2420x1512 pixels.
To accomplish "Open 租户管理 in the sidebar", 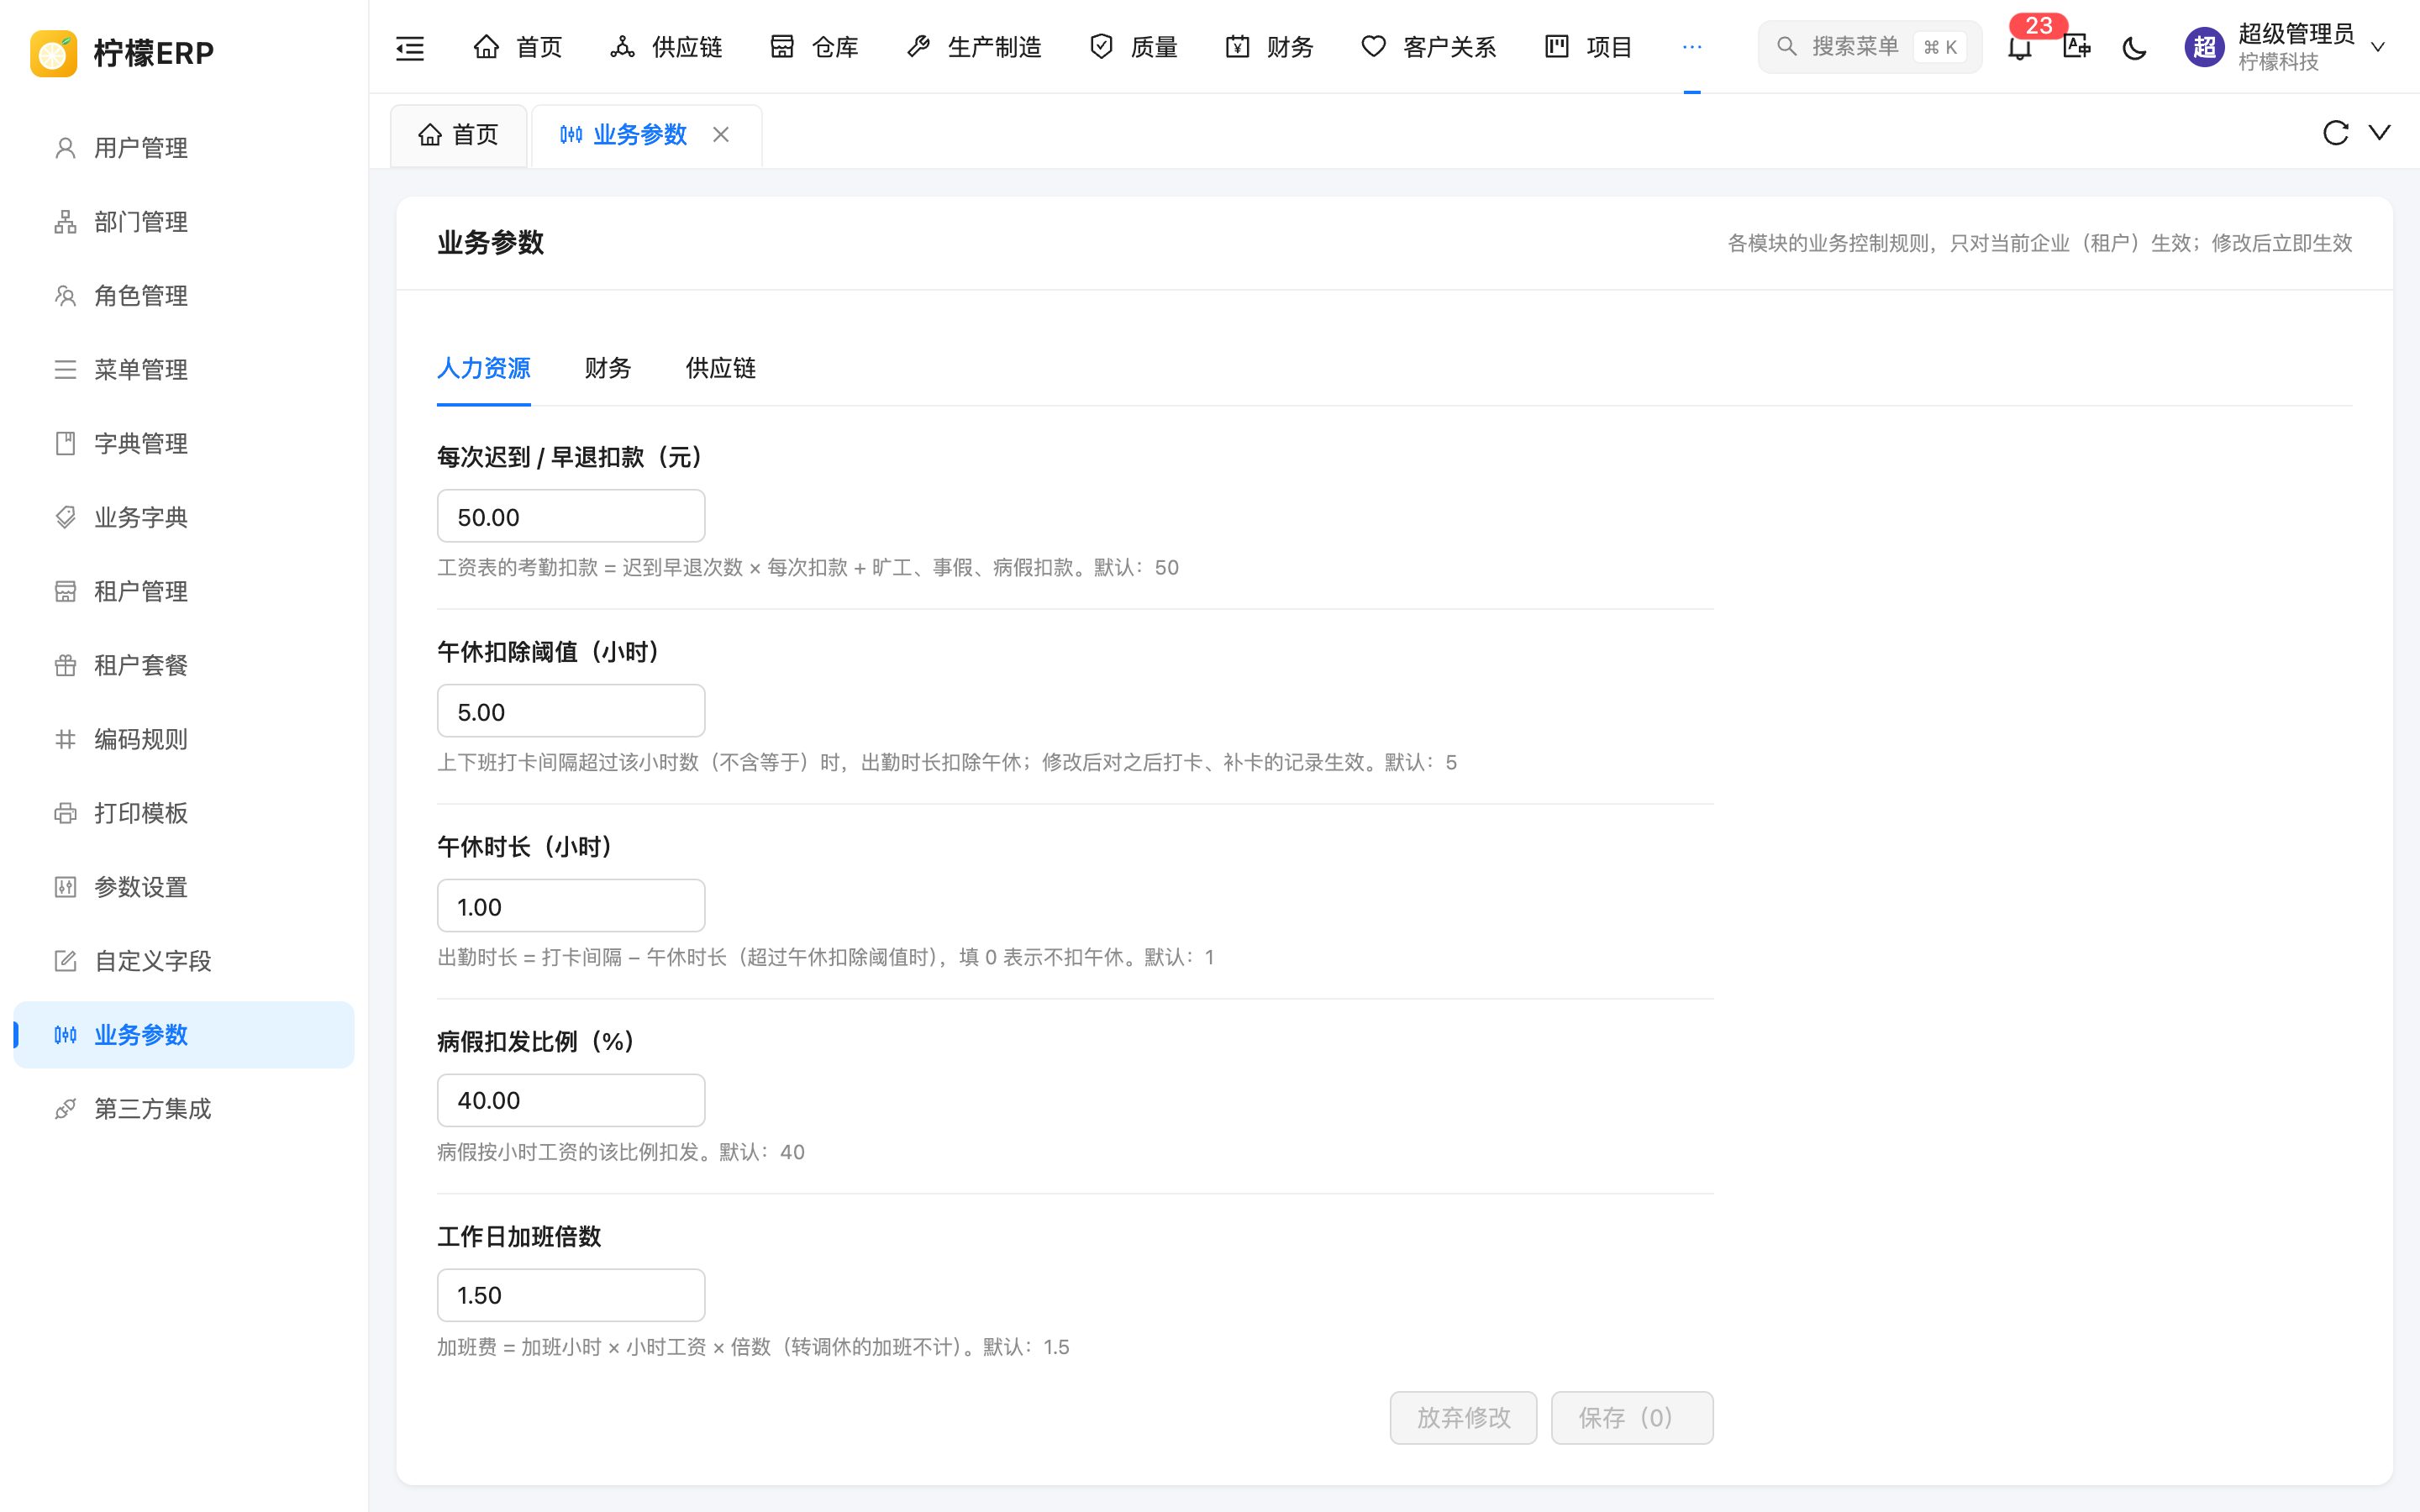I will tap(184, 592).
